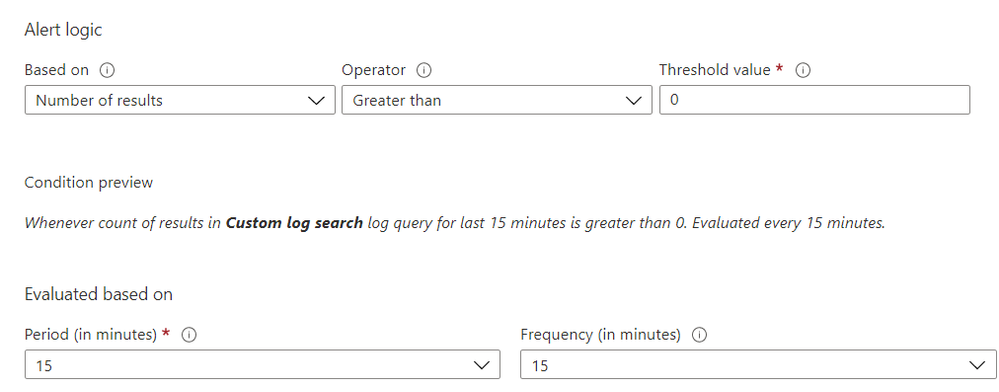Expand the Period dropdown using its chevron
Image resolution: width=999 pixels, height=392 pixels.
point(481,365)
